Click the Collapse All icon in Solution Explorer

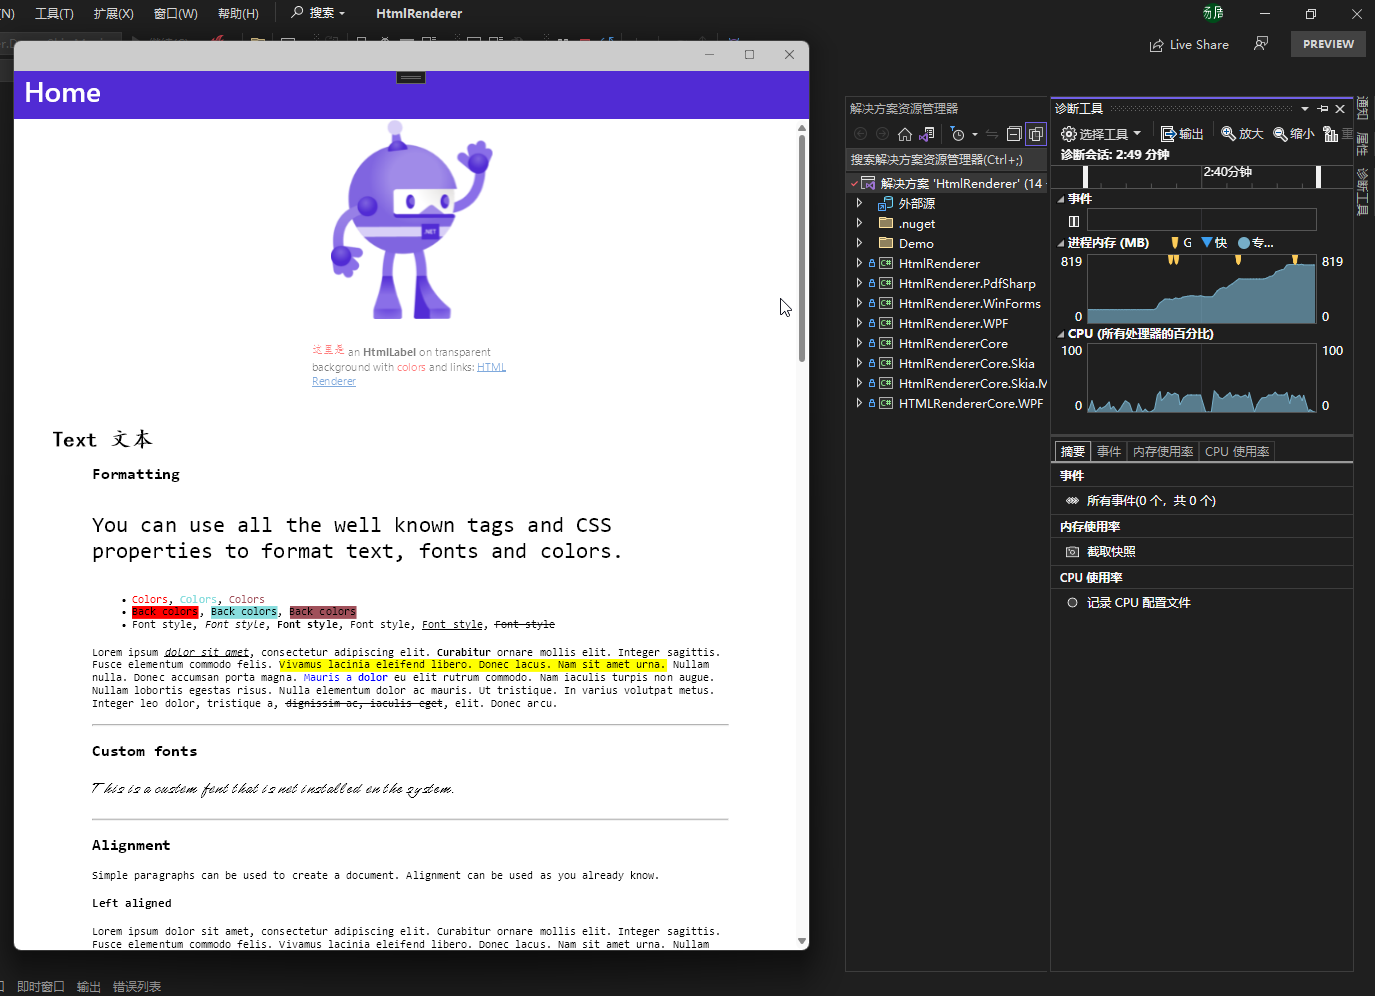pyautogui.click(x=1014, y=134)
